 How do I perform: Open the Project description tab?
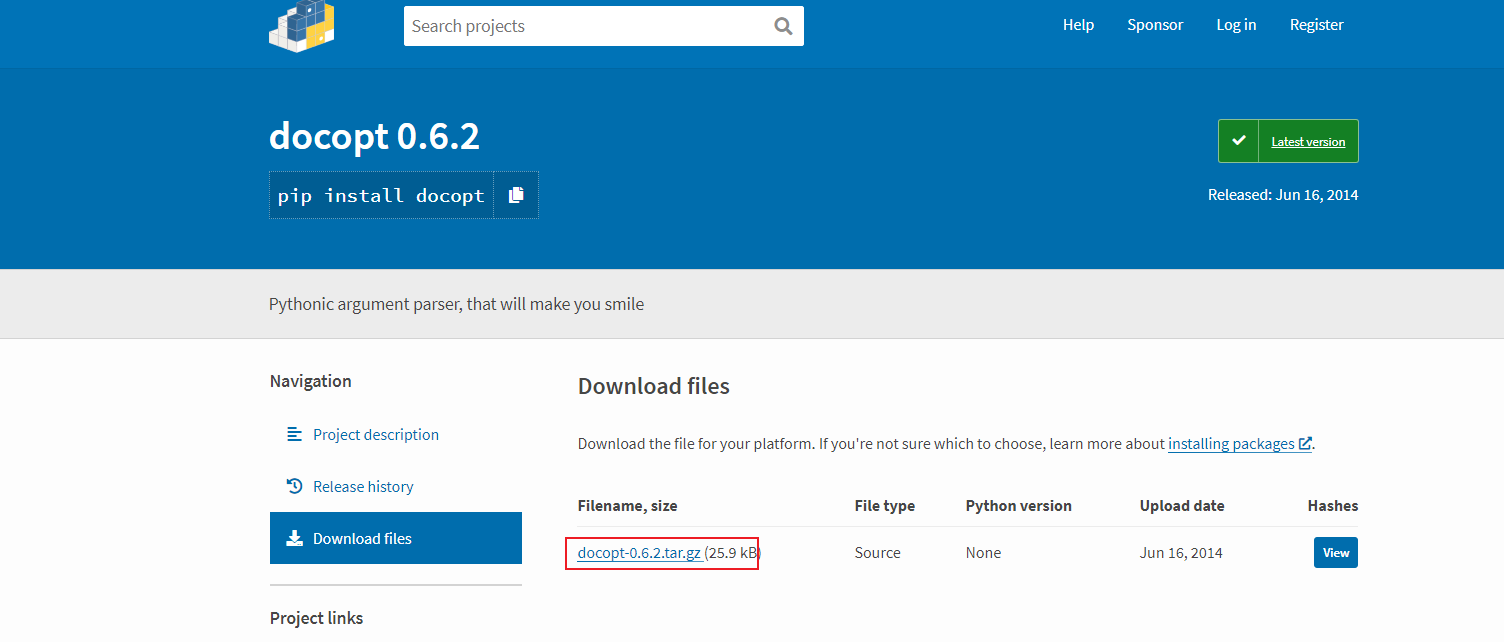tap(396, 434)
